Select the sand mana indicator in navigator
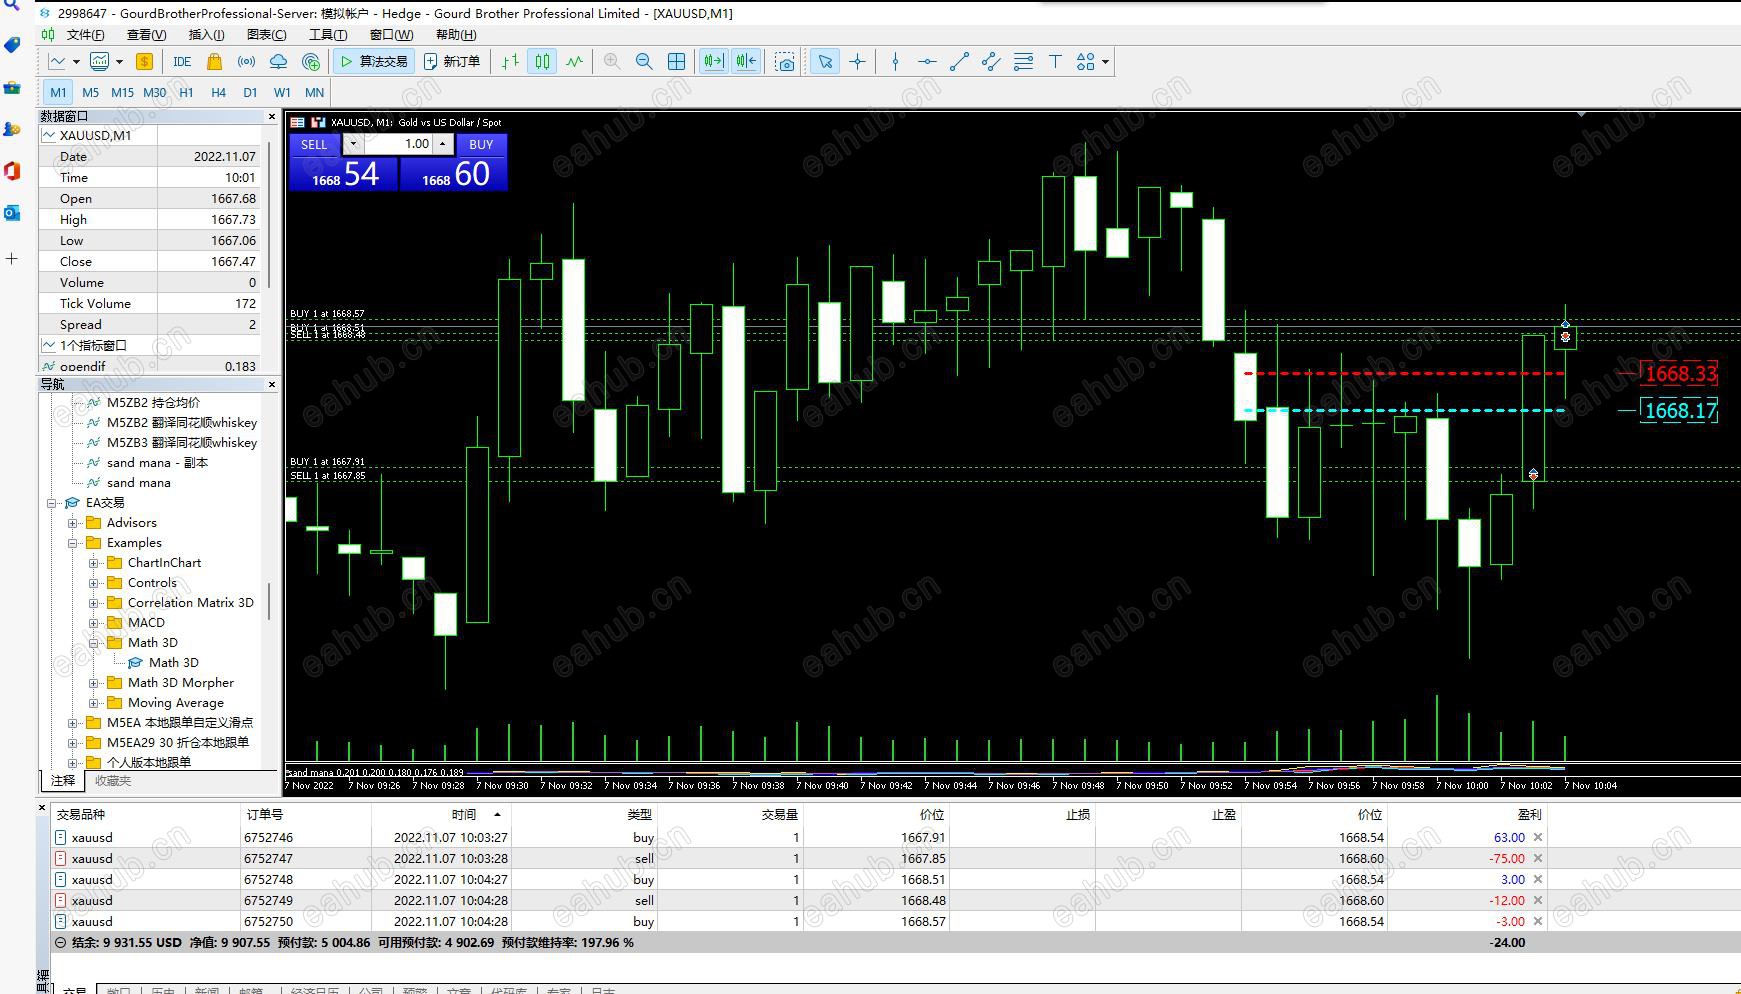Viewport: 1741px width, 994px height. click(x=139, y=483)
